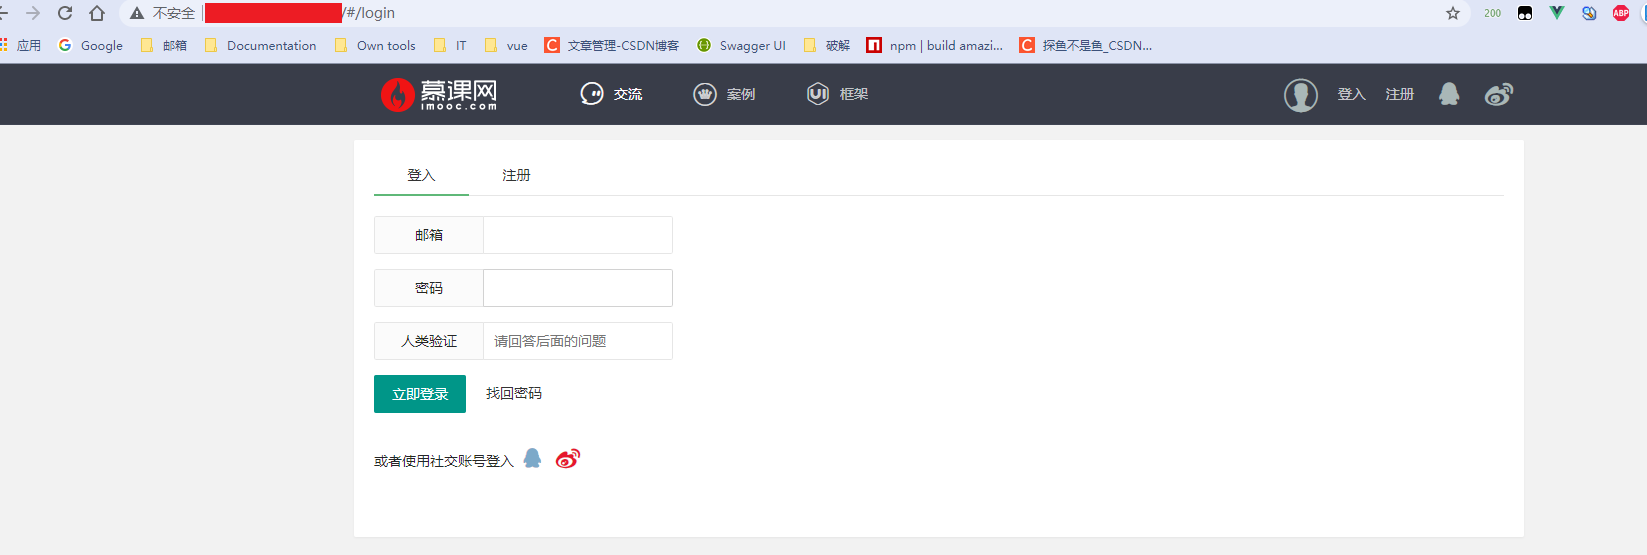This screenshot has width=1647, height=555.
Task: Click the user avatar icon in the header
Action: [1300, 95]
